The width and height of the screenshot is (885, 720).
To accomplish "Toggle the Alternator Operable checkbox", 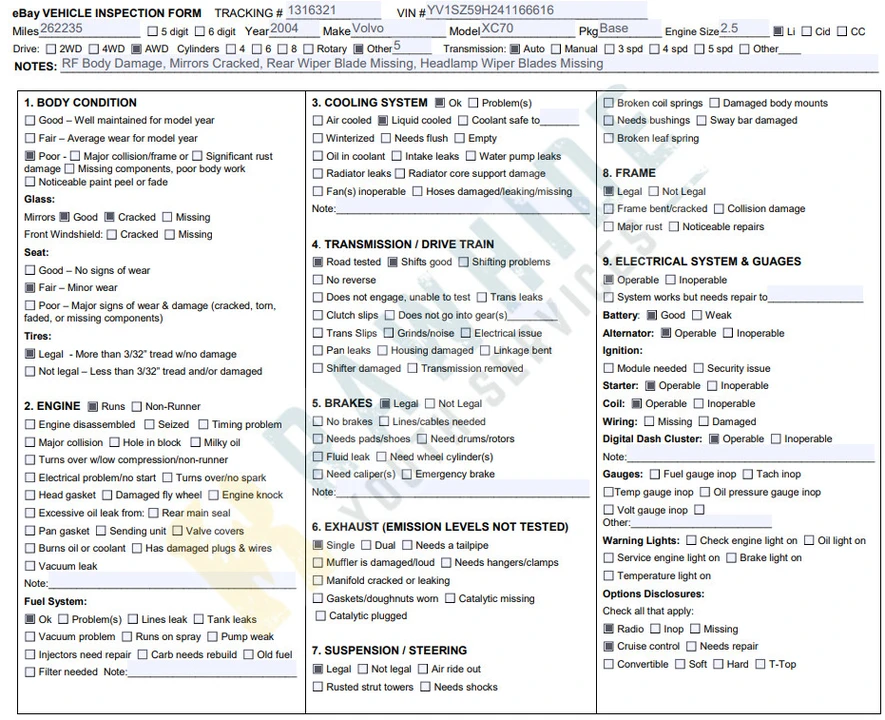I will 666,333.
